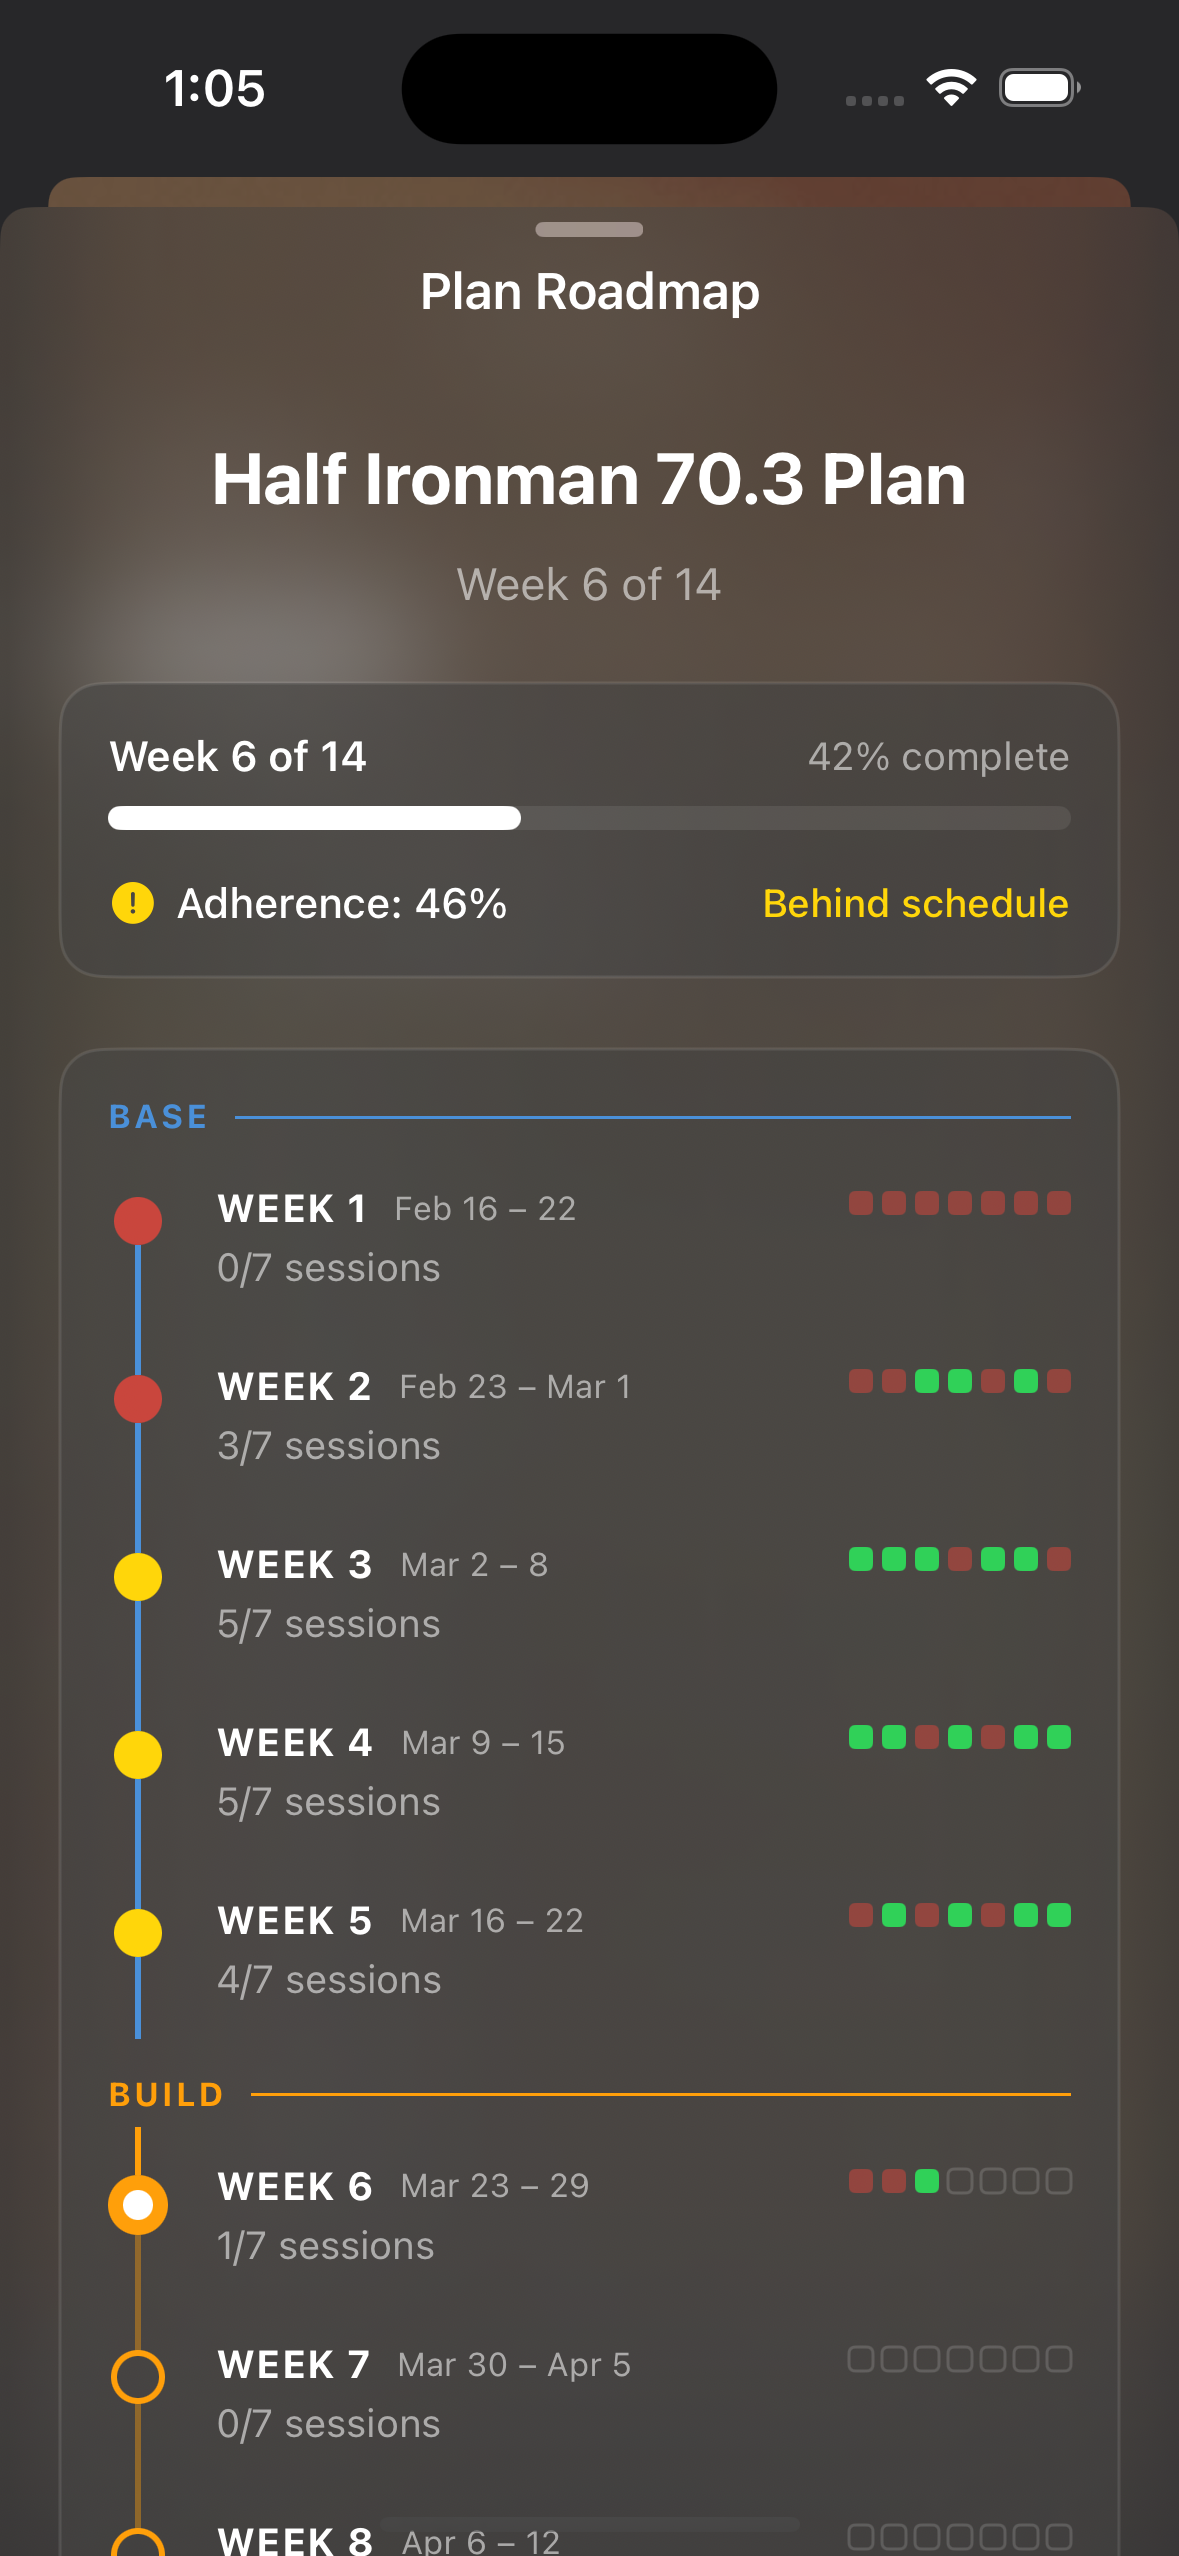Screen dimensions: 1179x2556
Task: Expand the BASE phase section
Action: pos(157,1116)
